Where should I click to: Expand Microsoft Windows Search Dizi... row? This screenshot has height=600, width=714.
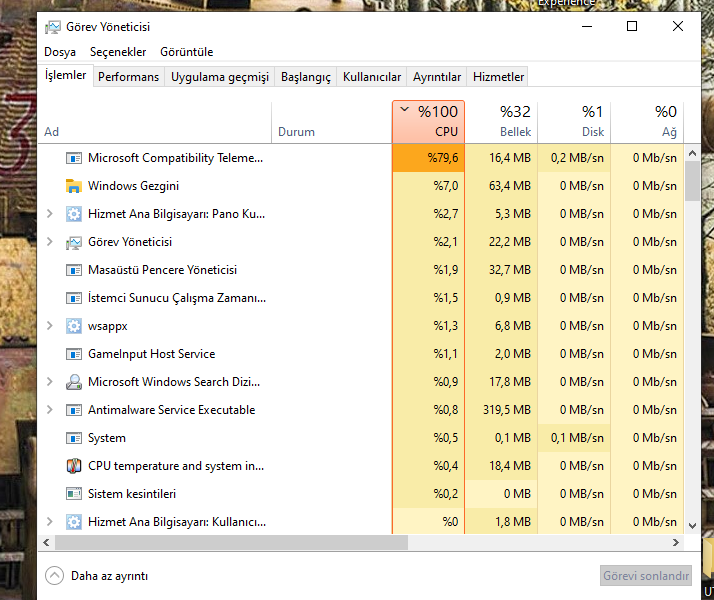point(50,381)
